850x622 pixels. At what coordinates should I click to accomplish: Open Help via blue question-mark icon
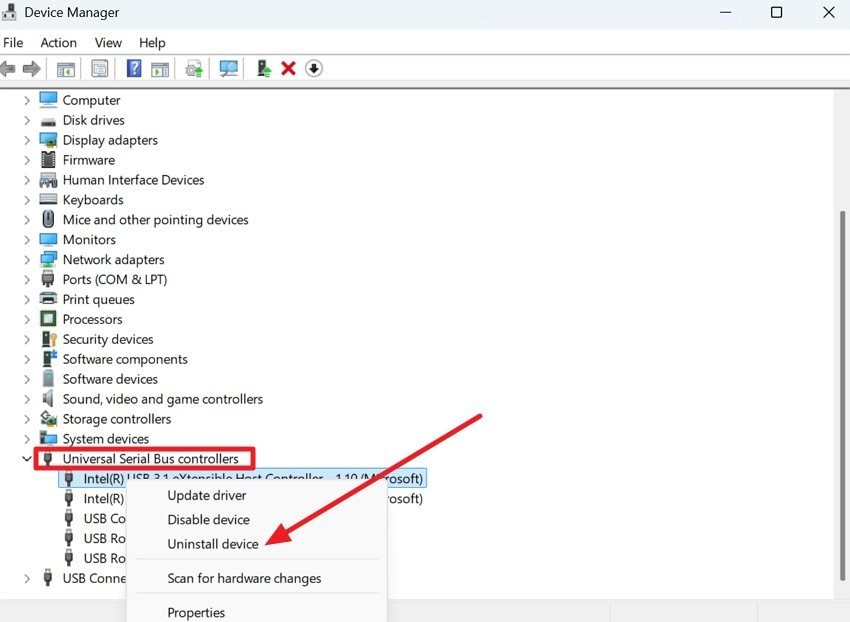[134, 68]
